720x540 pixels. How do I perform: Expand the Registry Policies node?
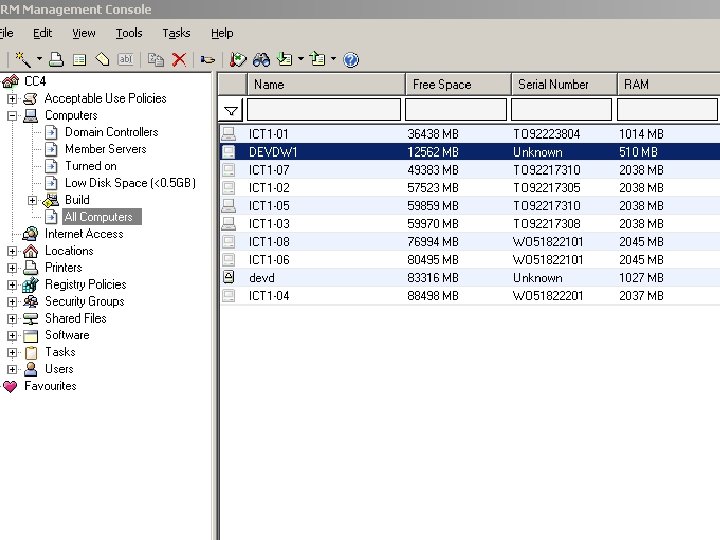tap(12, 285)
